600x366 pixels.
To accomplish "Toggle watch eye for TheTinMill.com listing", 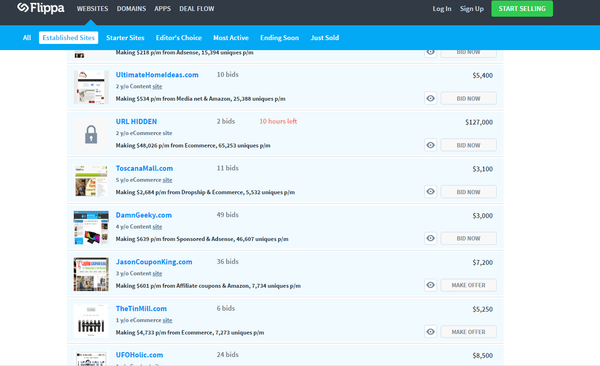I will [430, 332].
